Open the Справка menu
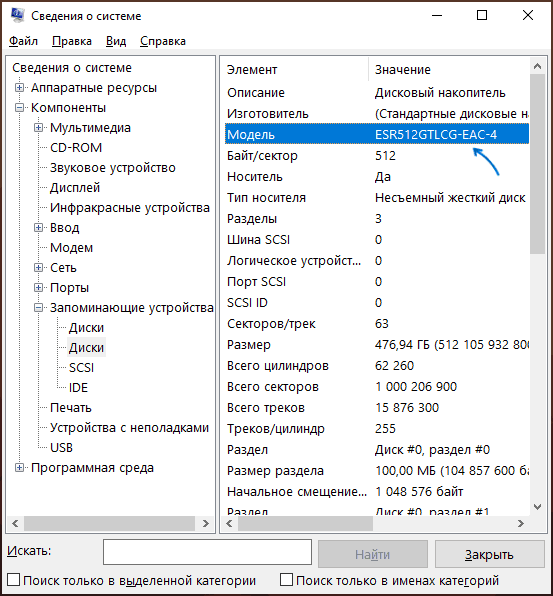 click(163, 41)
